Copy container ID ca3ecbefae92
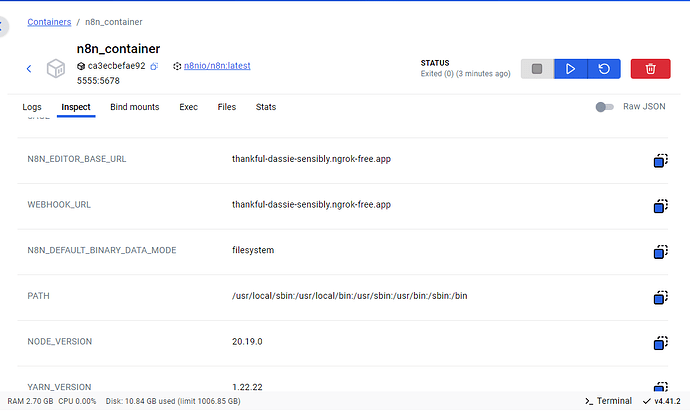This screenshot has width=690, height=411. pos(154,66)
